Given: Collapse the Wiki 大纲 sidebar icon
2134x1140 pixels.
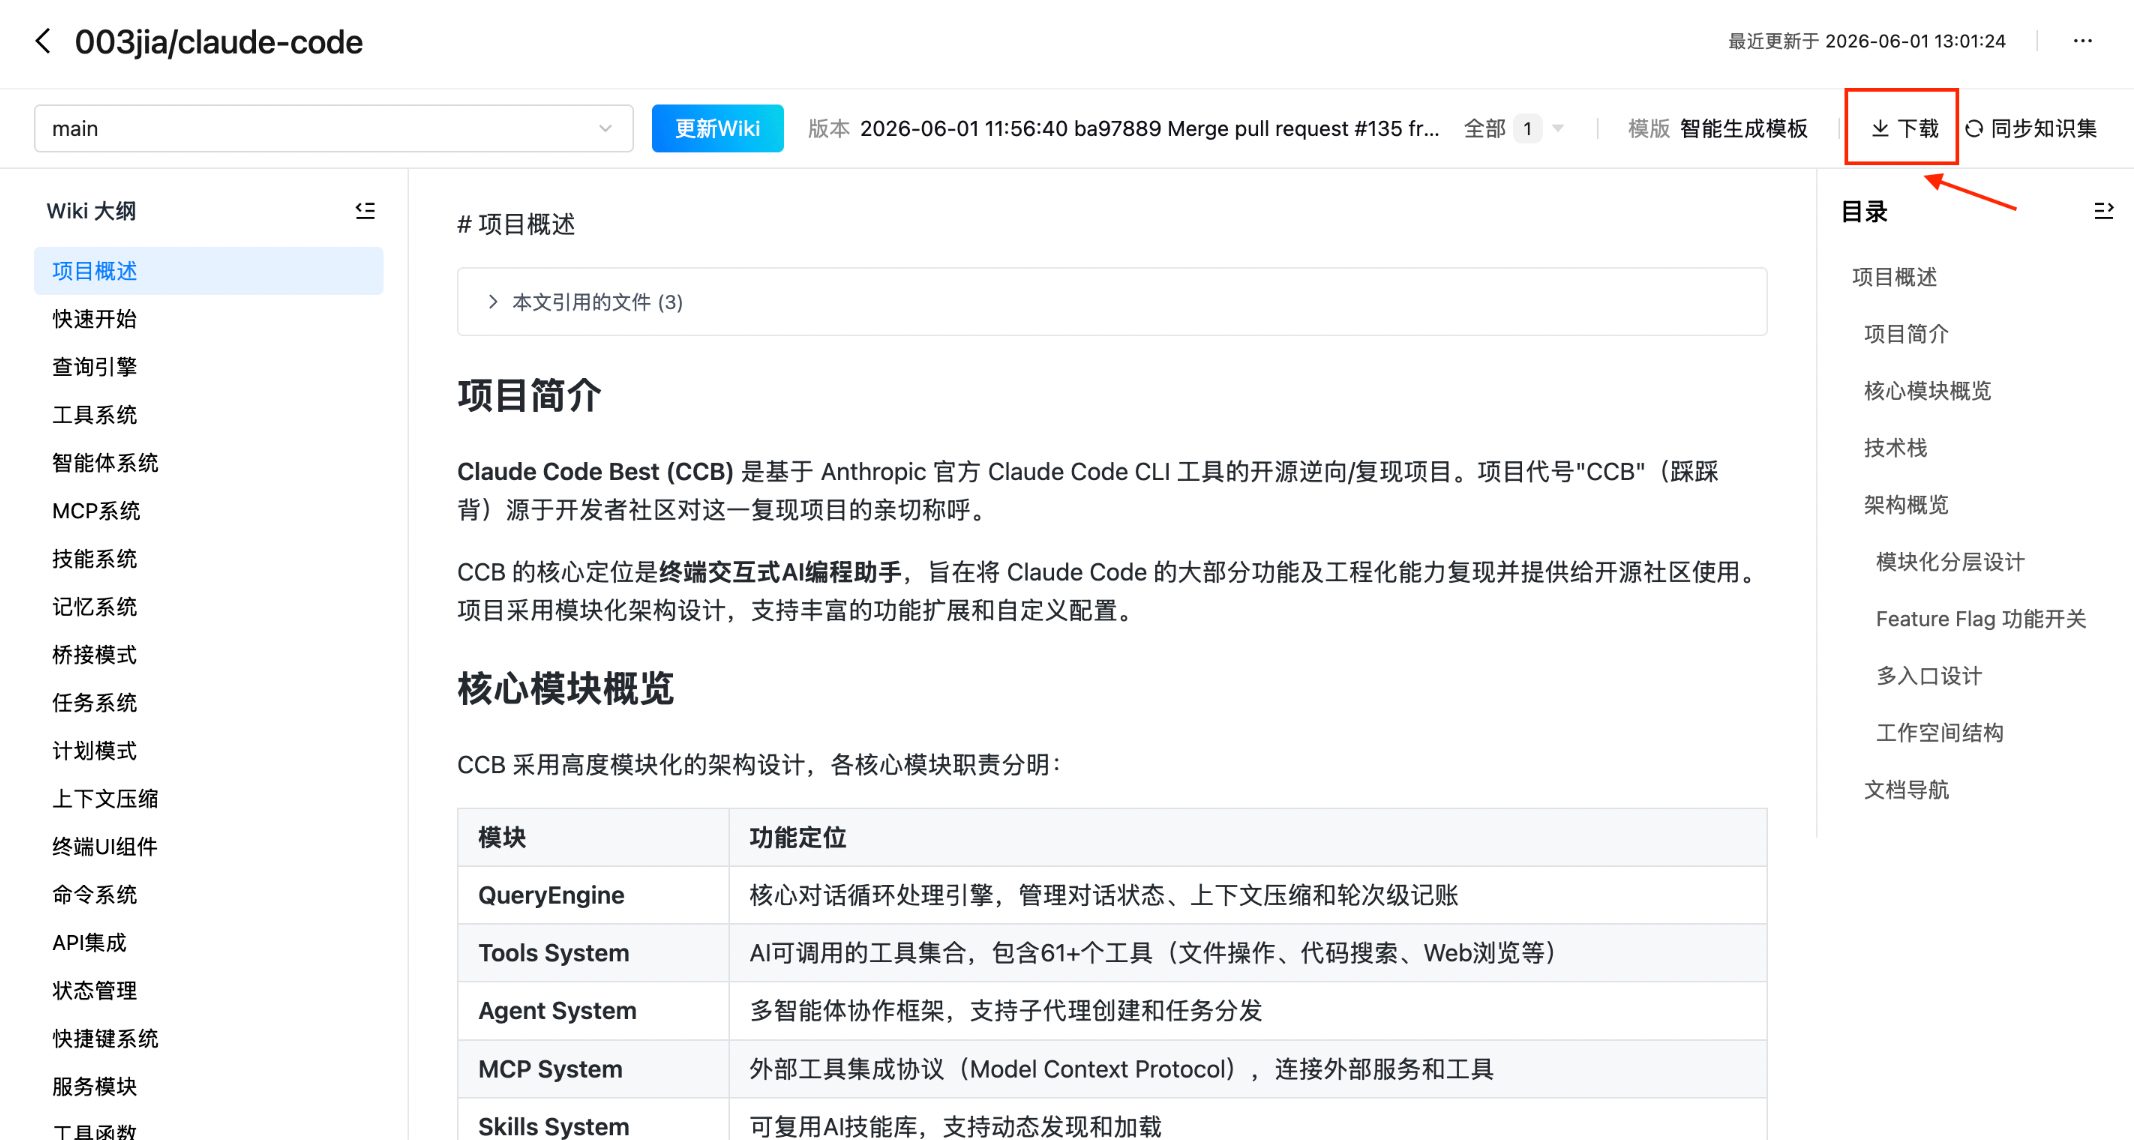Looking at the screenshot, I should (x=365, y=210).
